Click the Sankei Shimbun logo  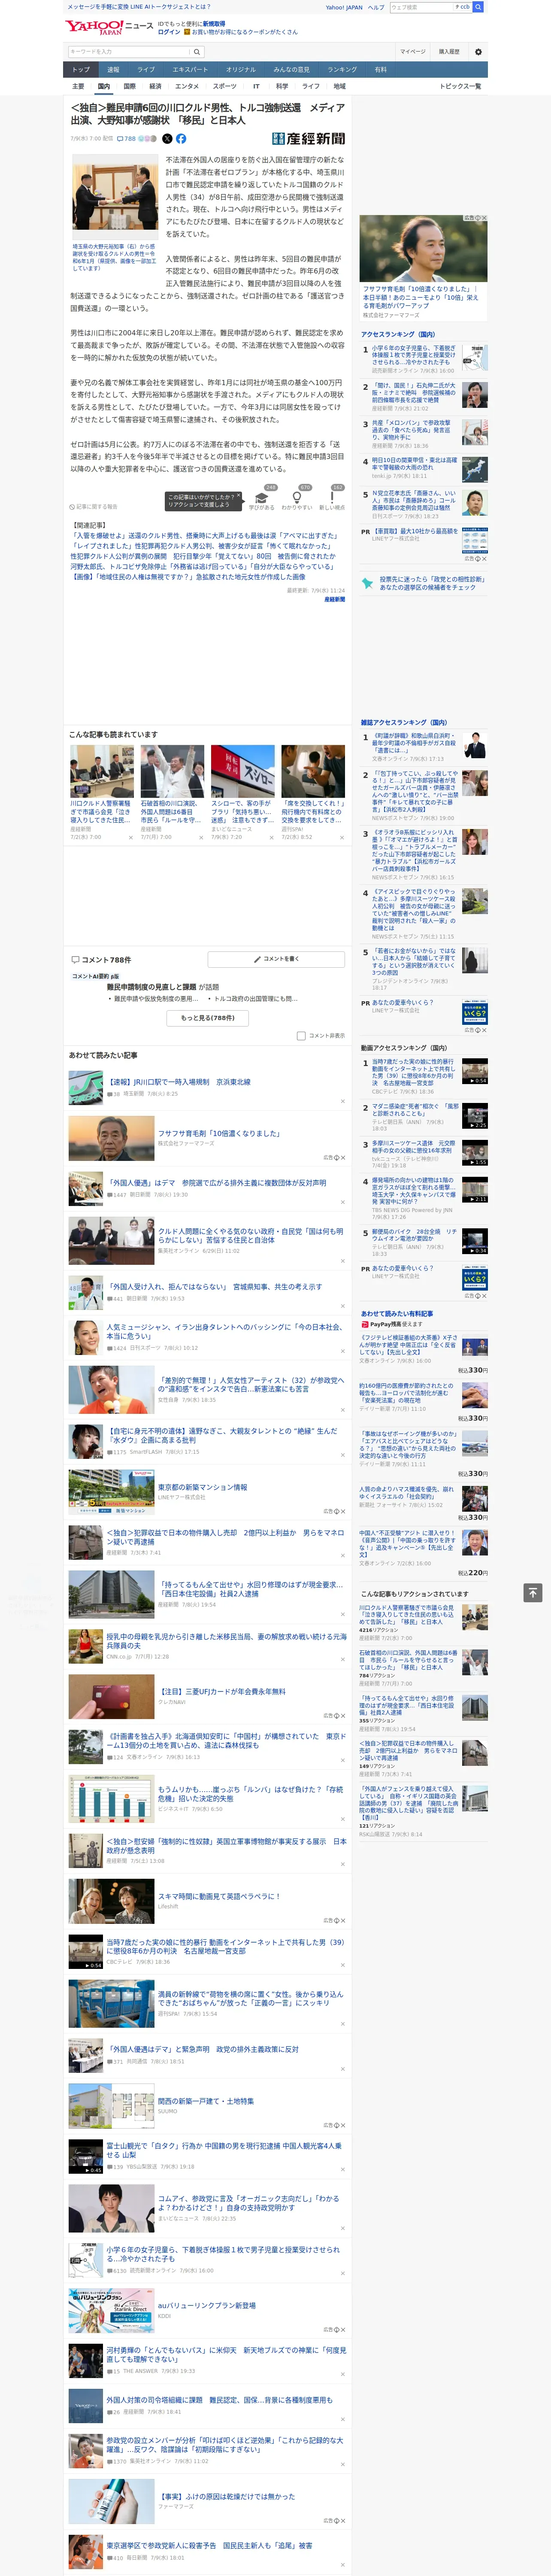(308, 139)
